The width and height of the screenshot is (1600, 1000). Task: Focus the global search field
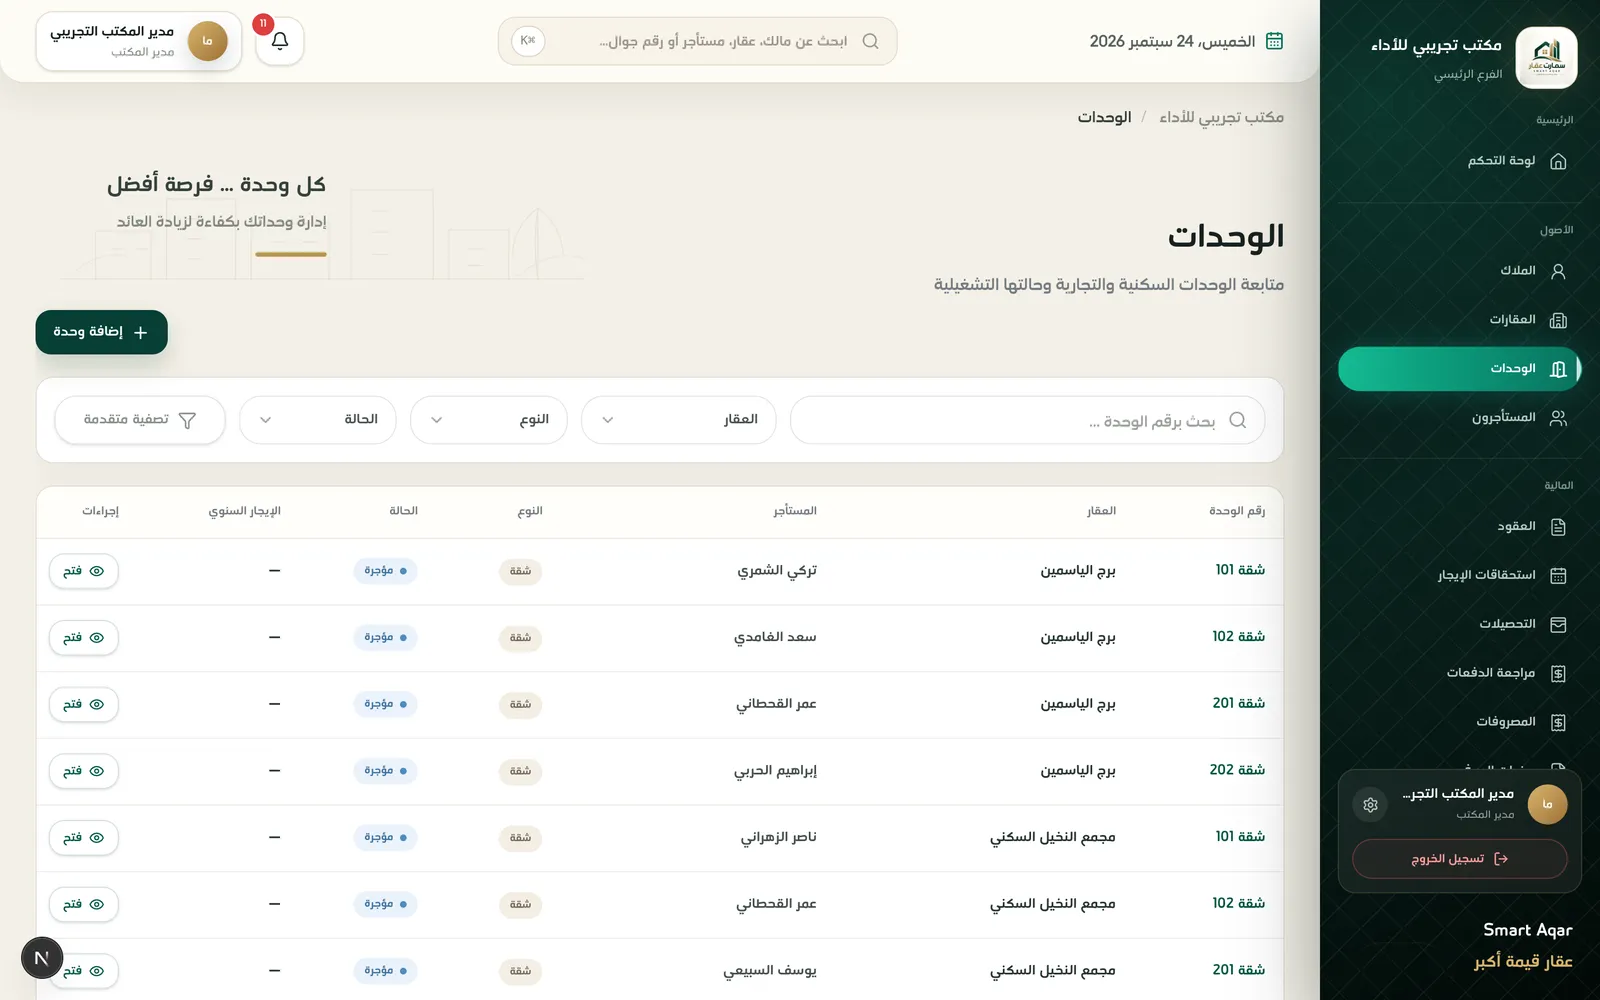698,41
